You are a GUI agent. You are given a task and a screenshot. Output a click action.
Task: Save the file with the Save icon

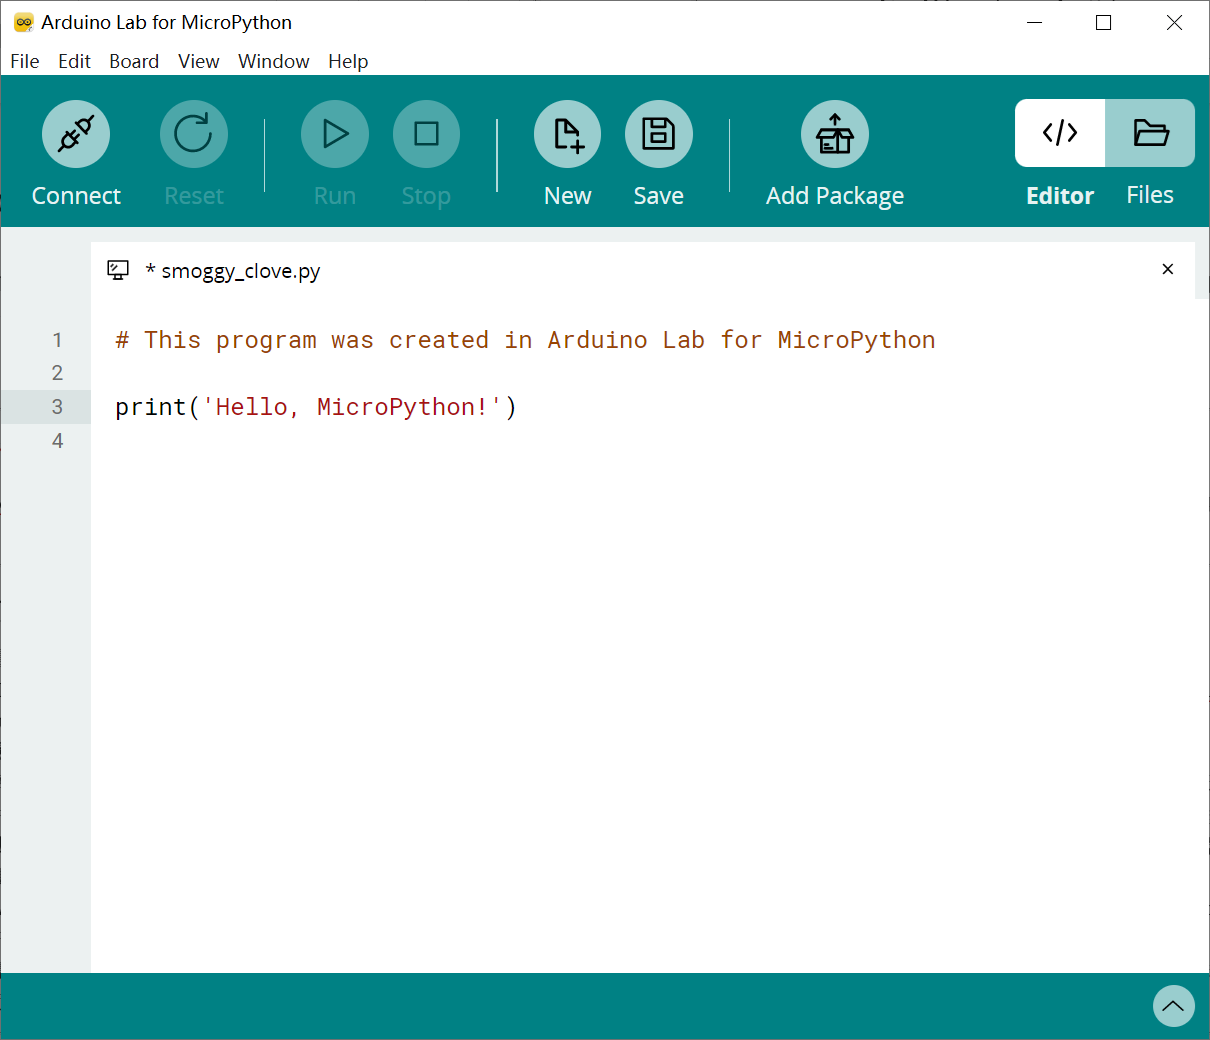tap(659, 134)
